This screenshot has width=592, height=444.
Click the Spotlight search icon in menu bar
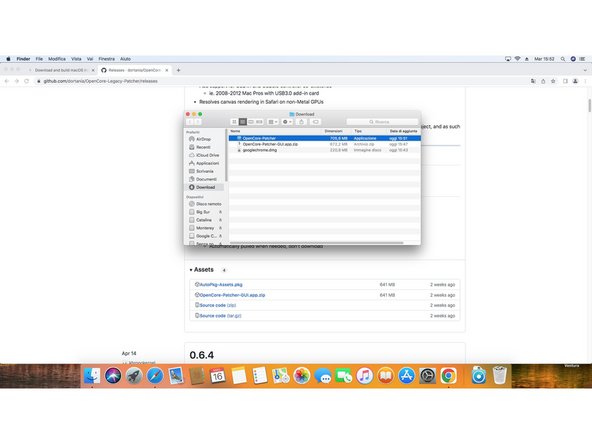563,59
